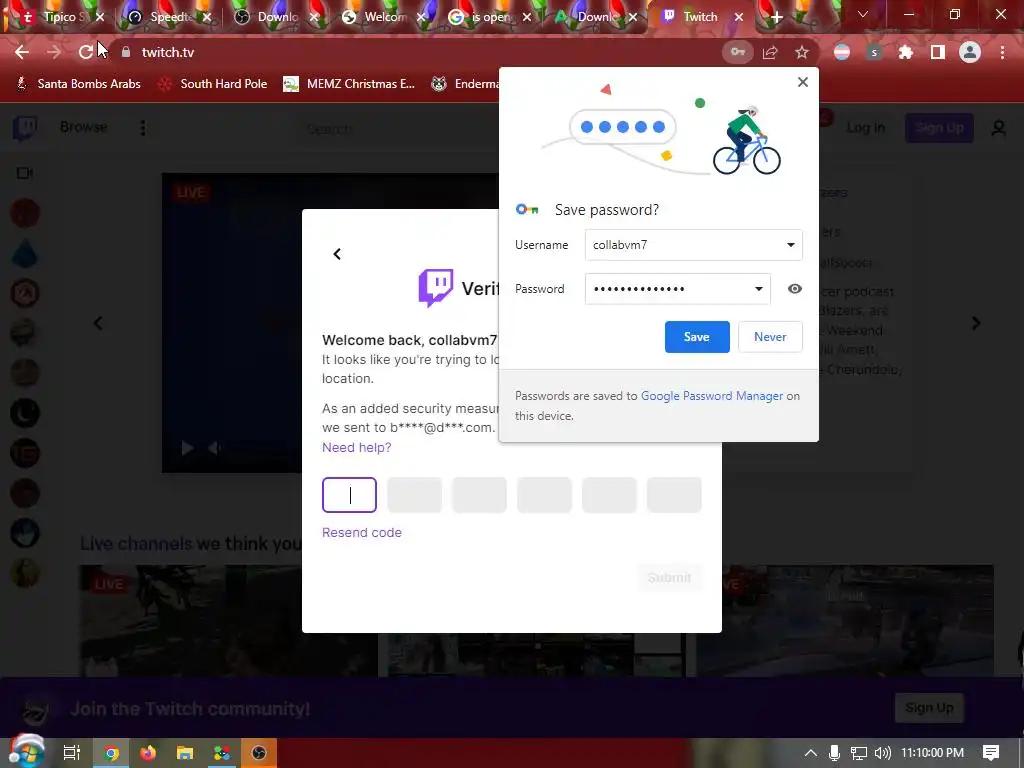Open Windows Start button
Image resolution: width=1024 pixels, height=768 pixels.
pos(26,751)
